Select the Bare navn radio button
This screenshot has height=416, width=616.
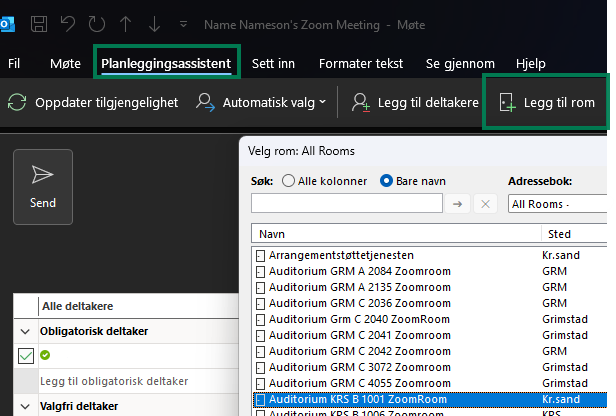[x=386, y=181]
